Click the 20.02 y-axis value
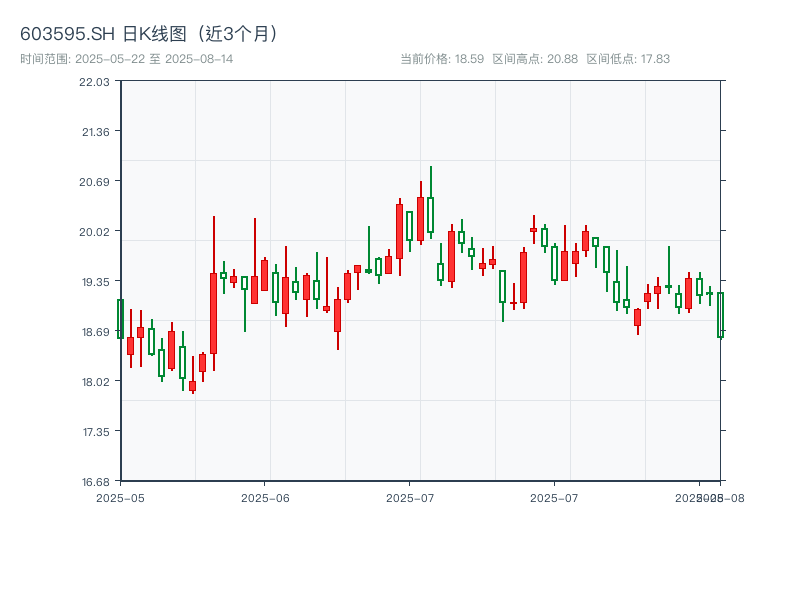The width and height of the screenshot is (800, 600). point(94,232)
